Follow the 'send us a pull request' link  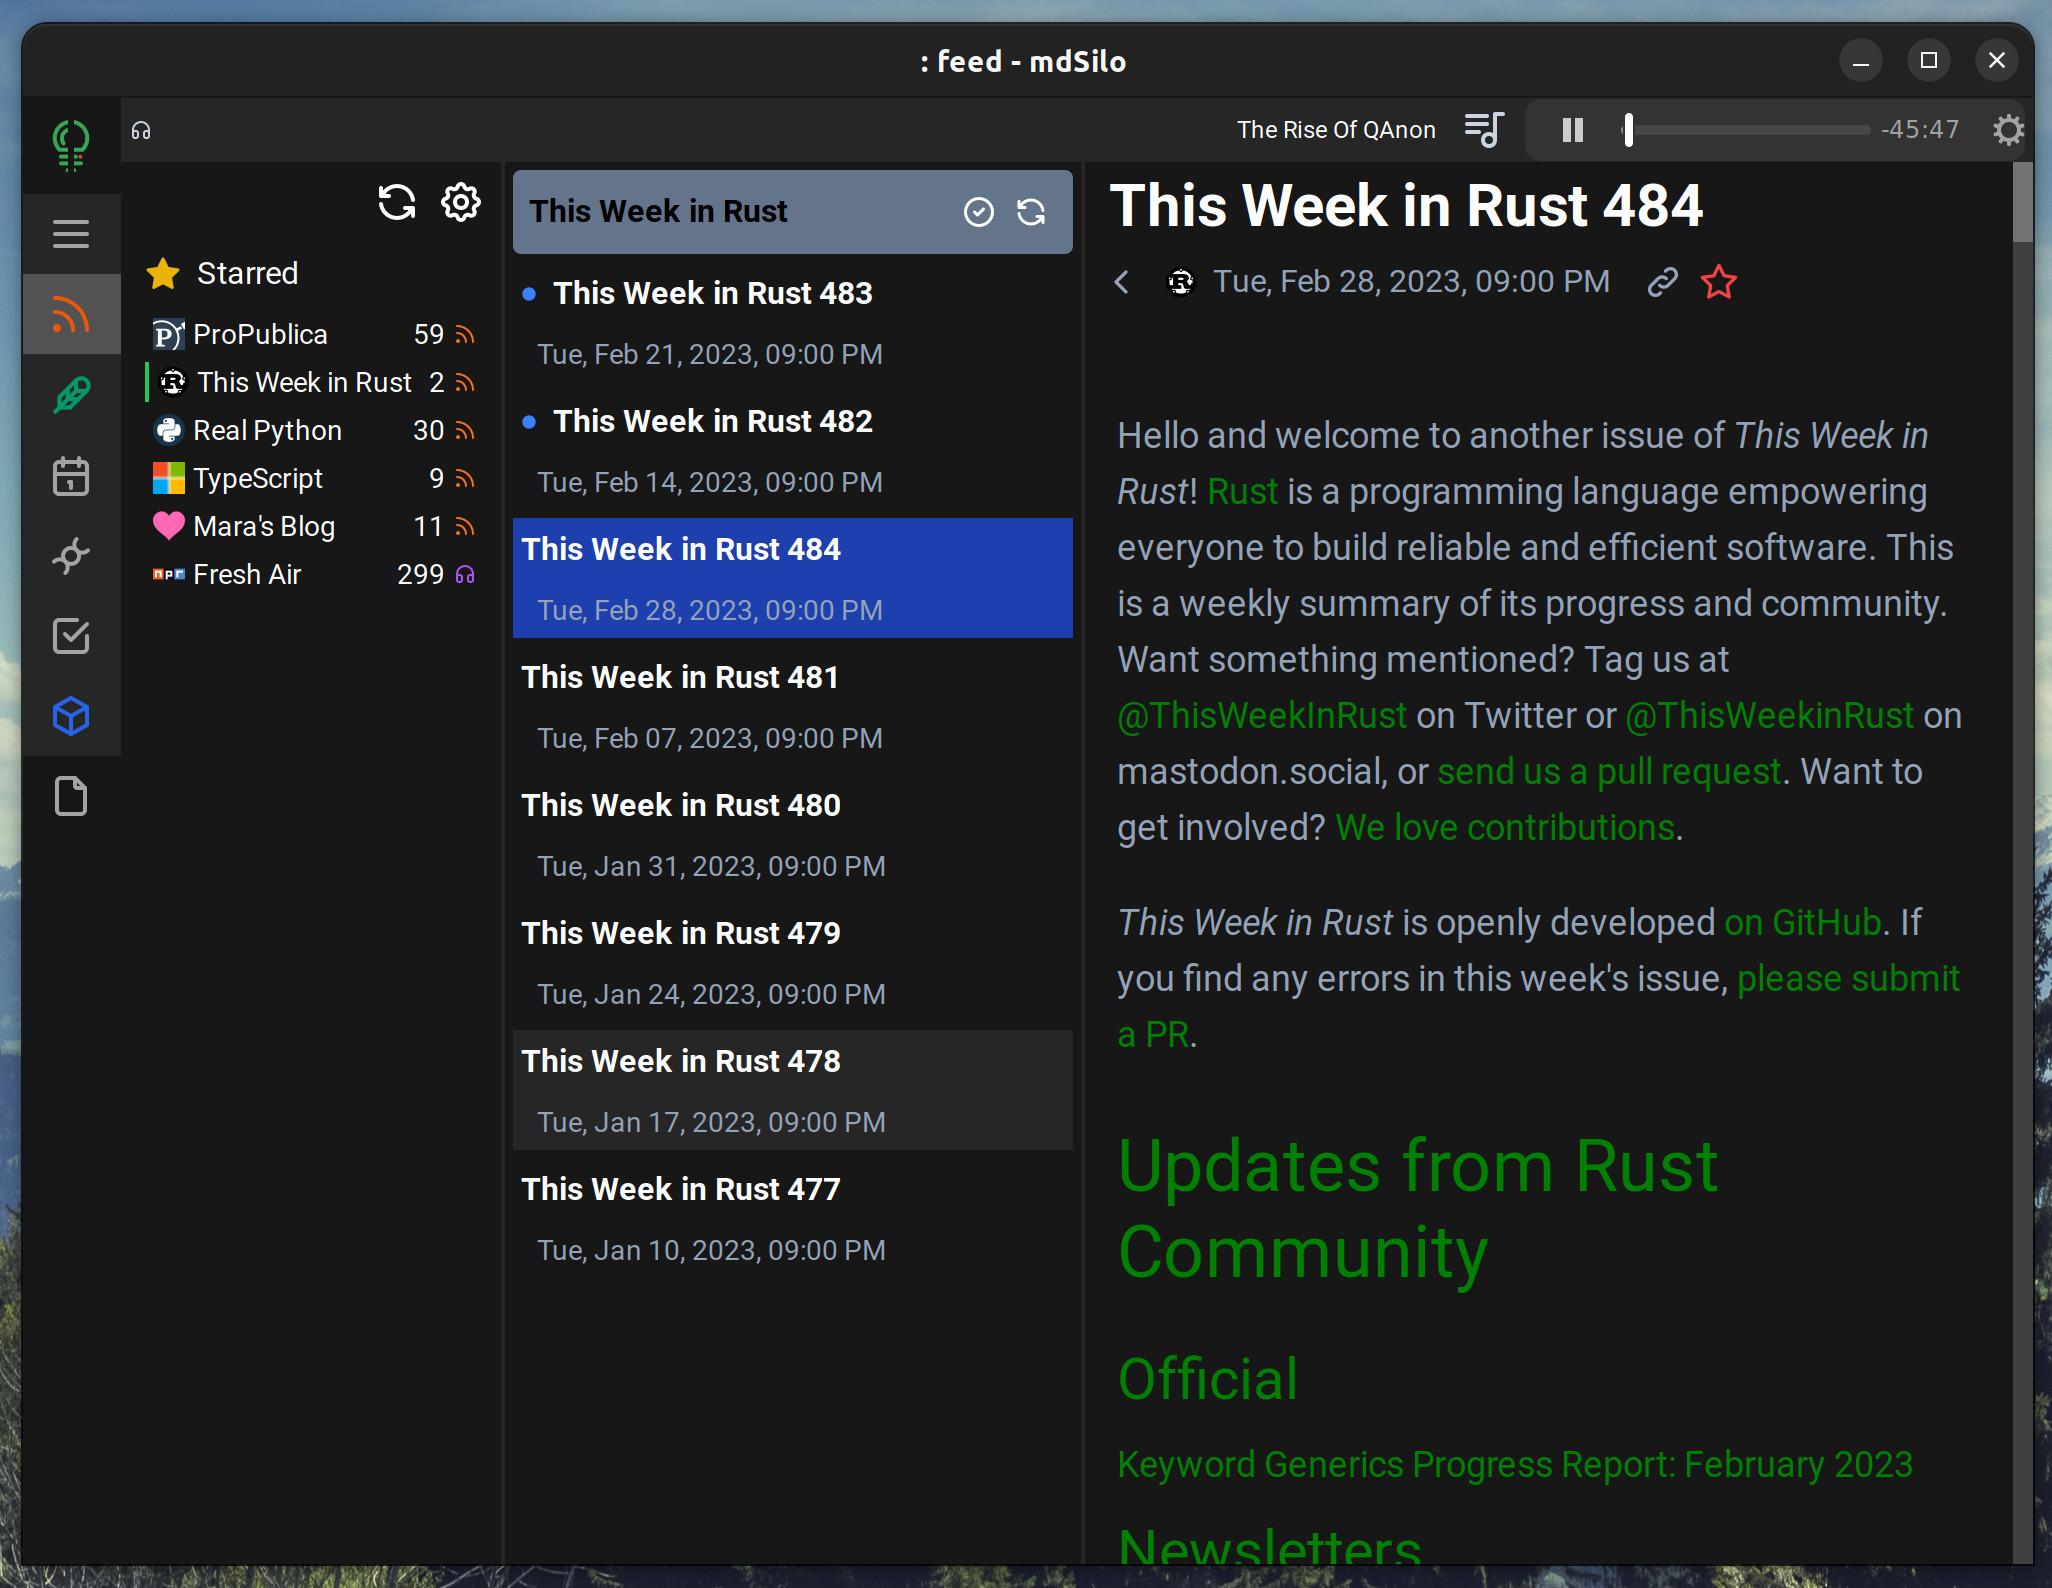pyautogui.click(x=1609, y=772)
